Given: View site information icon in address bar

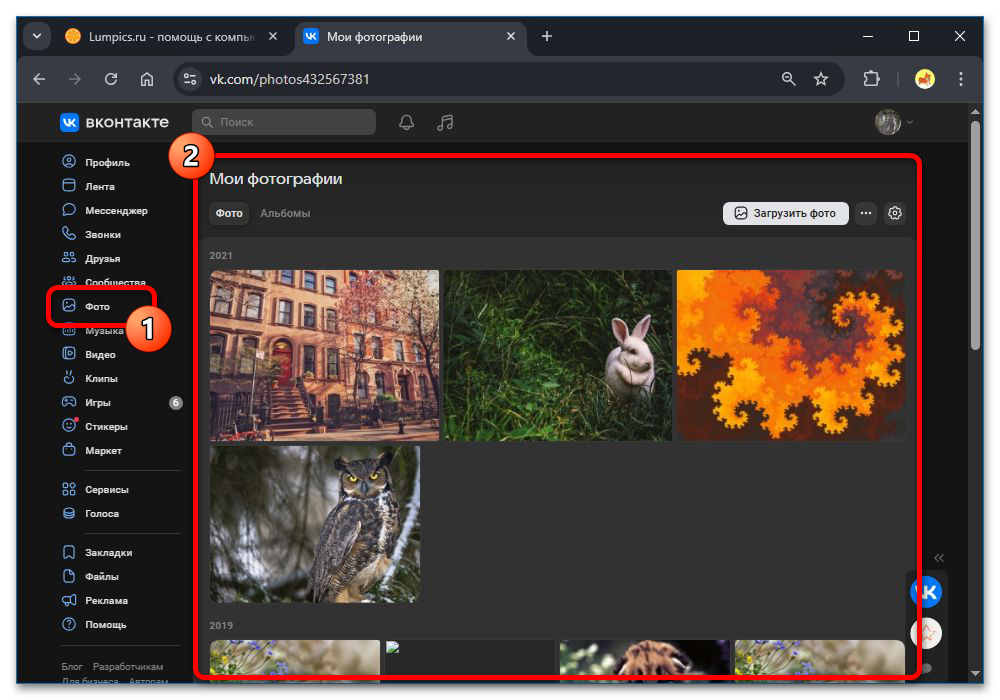Looking at the screenshot, I should [190, 79].
